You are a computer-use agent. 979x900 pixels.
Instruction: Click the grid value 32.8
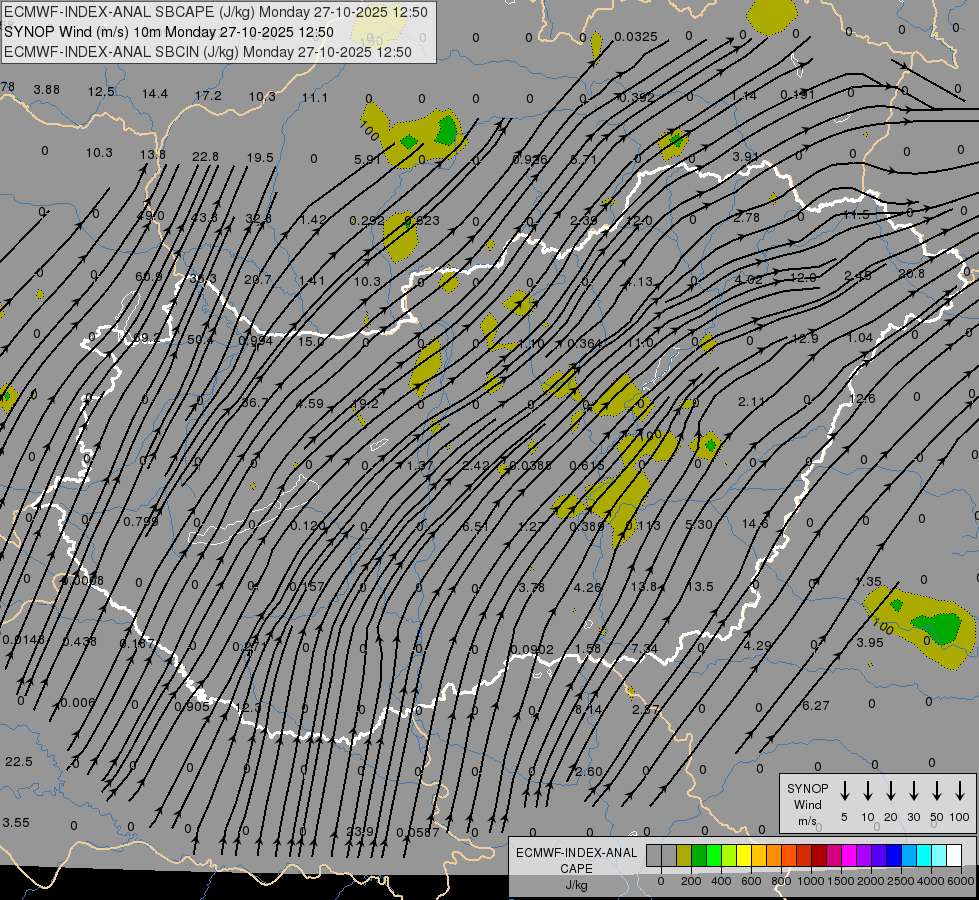click(x=258, y=219)
